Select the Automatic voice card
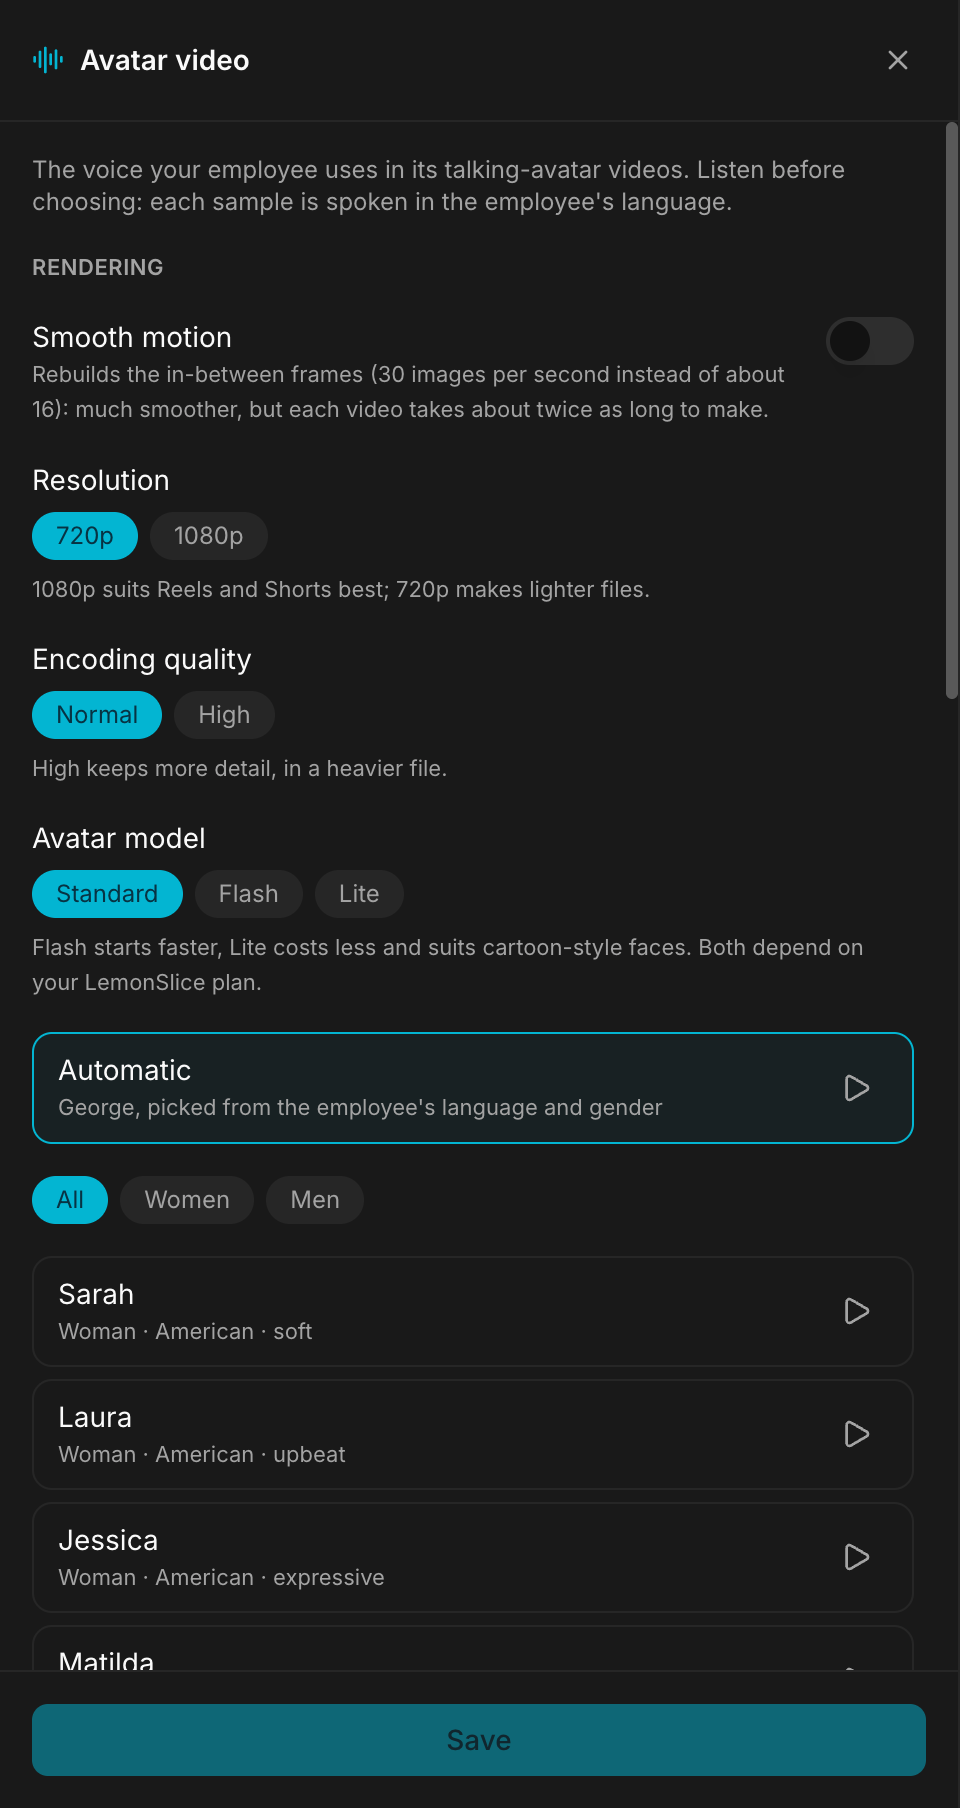 [x=473, y=1088]
